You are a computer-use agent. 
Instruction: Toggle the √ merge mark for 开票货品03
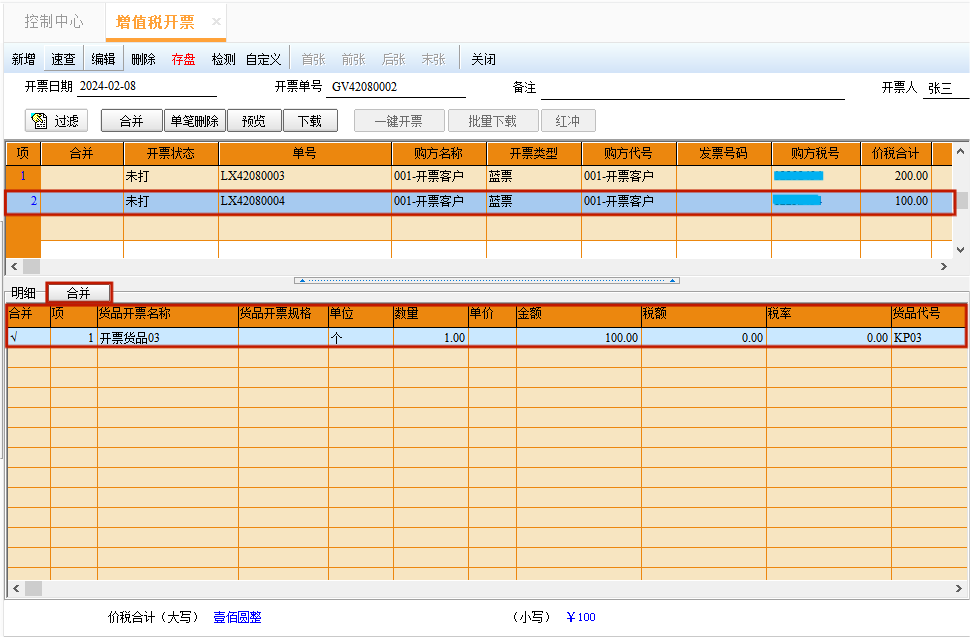(28, 338)
